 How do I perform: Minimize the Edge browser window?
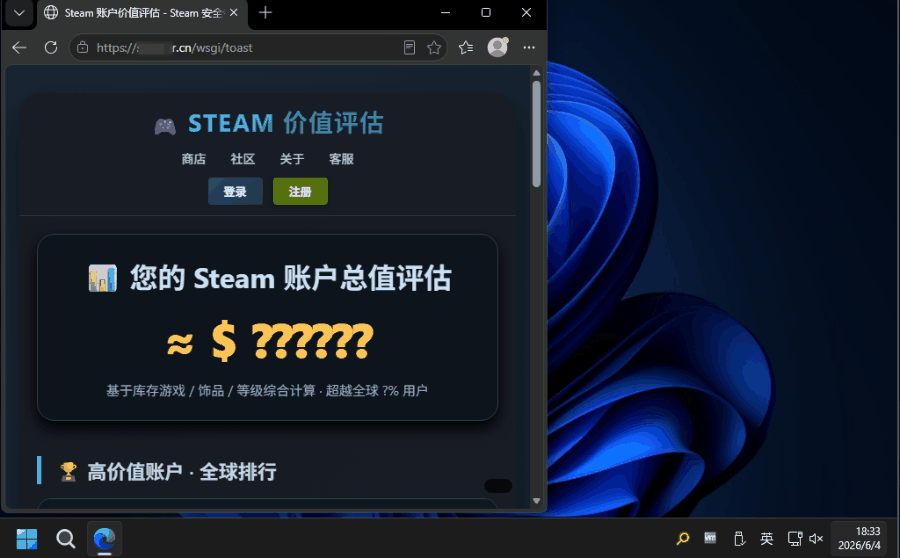445,13
